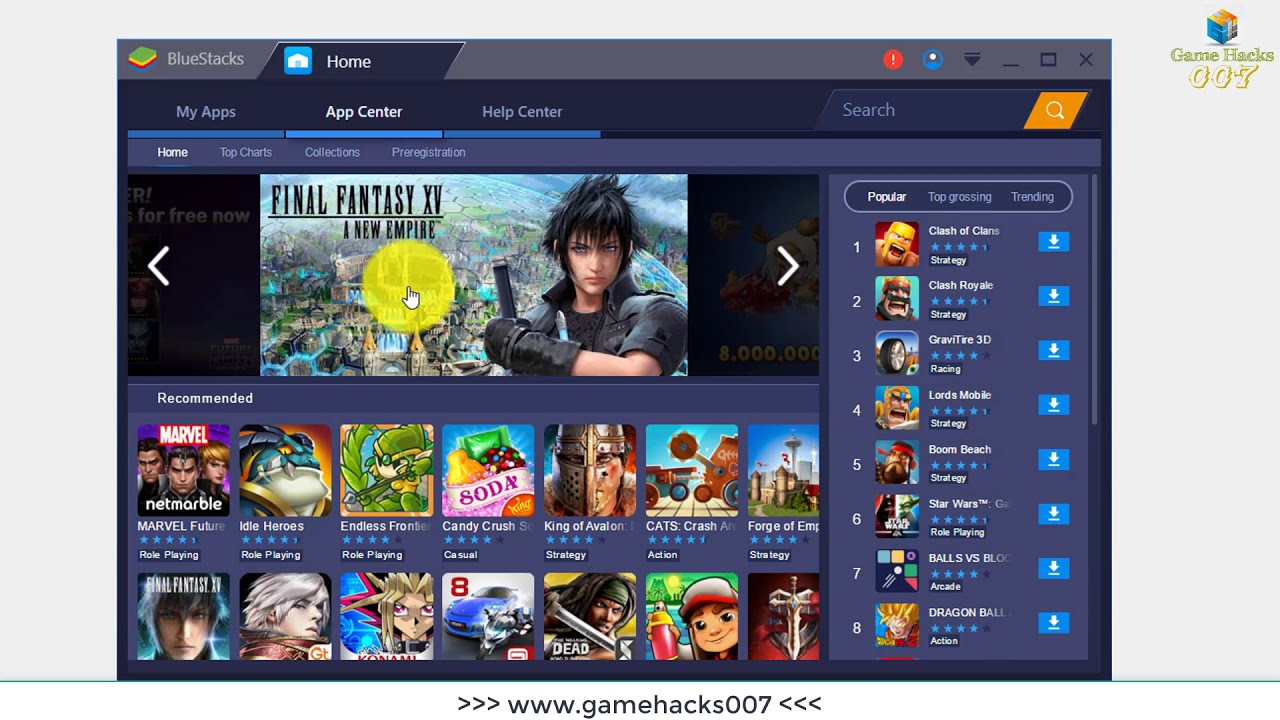The width and height of the screenshot is (1280, 720).
Task: Click the Clash of Clans title text
Action: point(964,231)
